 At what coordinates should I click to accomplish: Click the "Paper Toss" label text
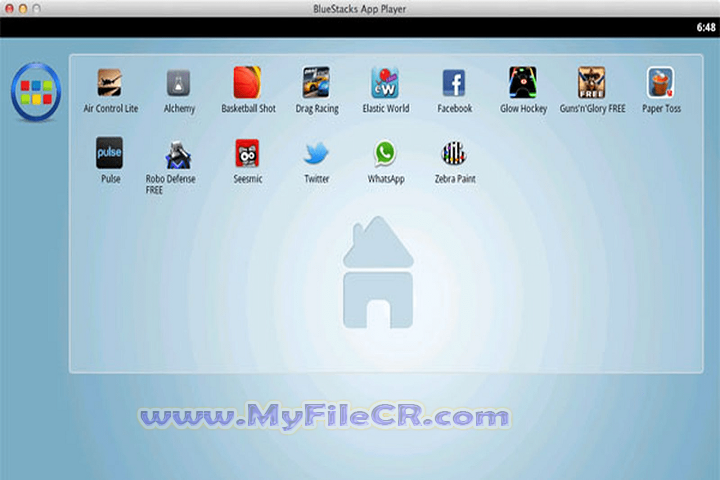[x=661, y=109]
